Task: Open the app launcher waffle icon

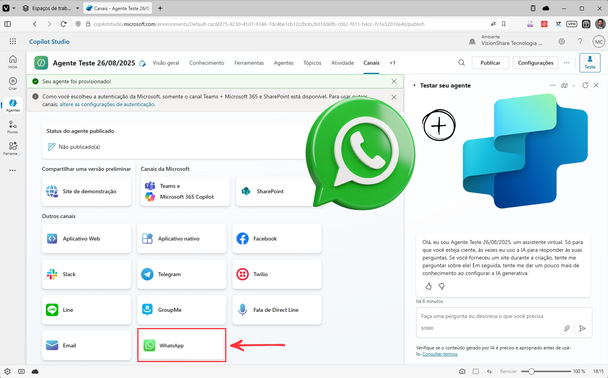Action: click(x=13, y=41)
